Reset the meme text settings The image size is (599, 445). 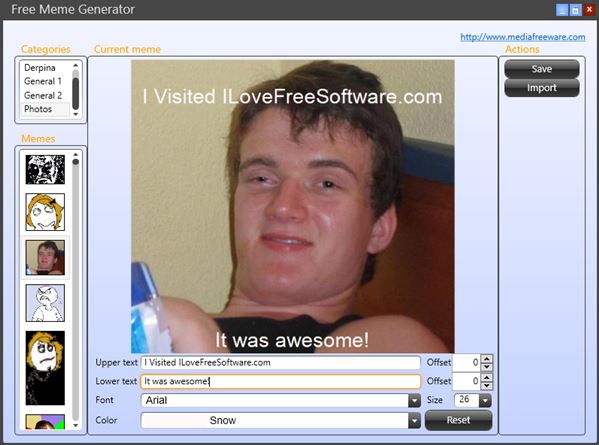tap(458, 420)
